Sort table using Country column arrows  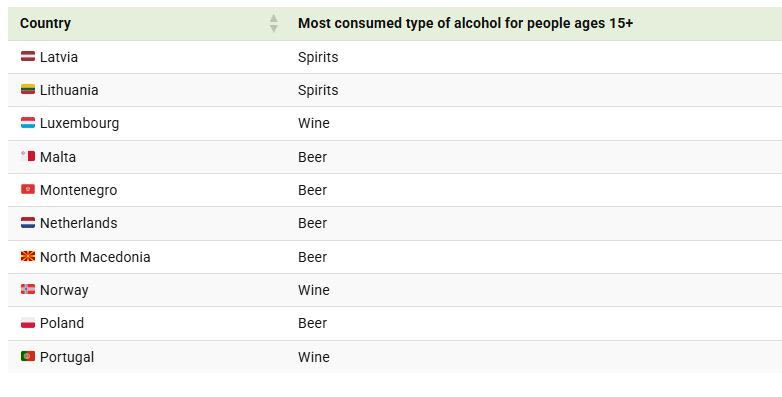273,23
